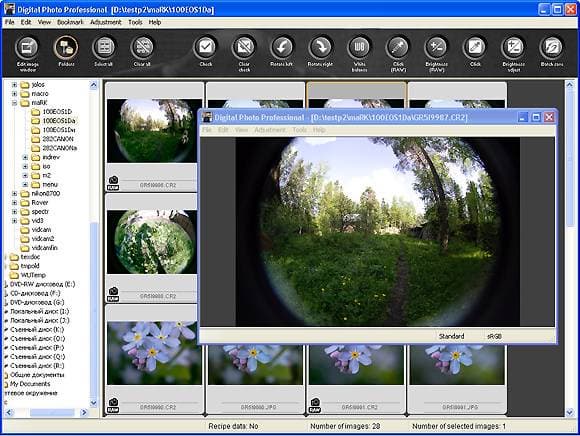
Task: Expand the vid3 folder node
Action: (x=14, y=221)
